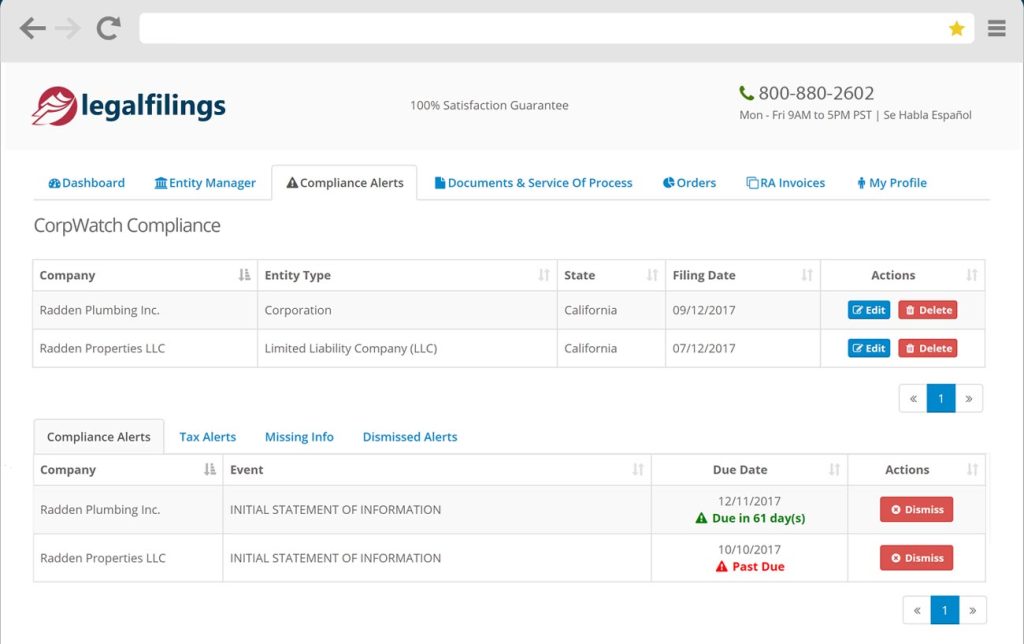The image size is (1024, 644).
Task: Delete the Radden Properties LLC entry
Action: pyautogui.click(x=927, y=348)
